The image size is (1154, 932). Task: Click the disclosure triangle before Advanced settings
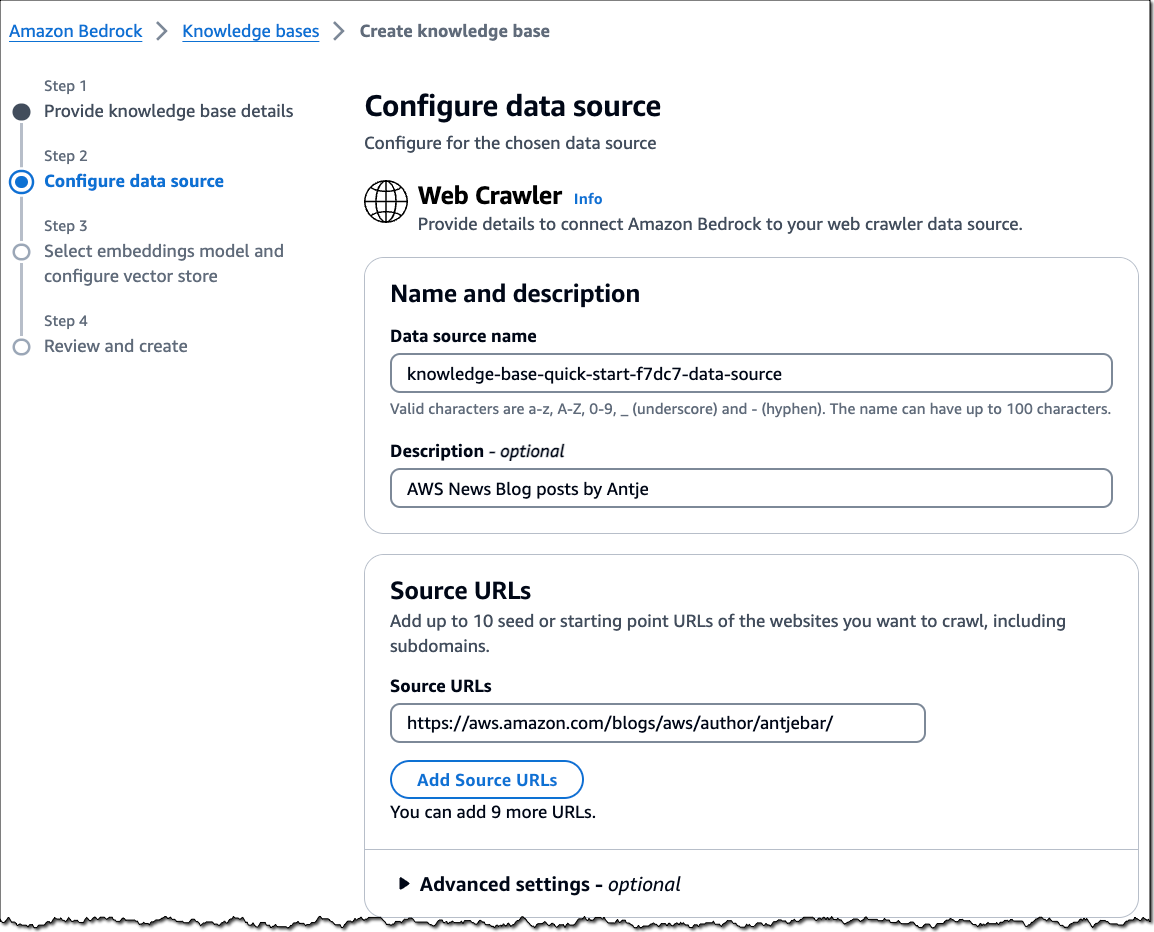404,884
